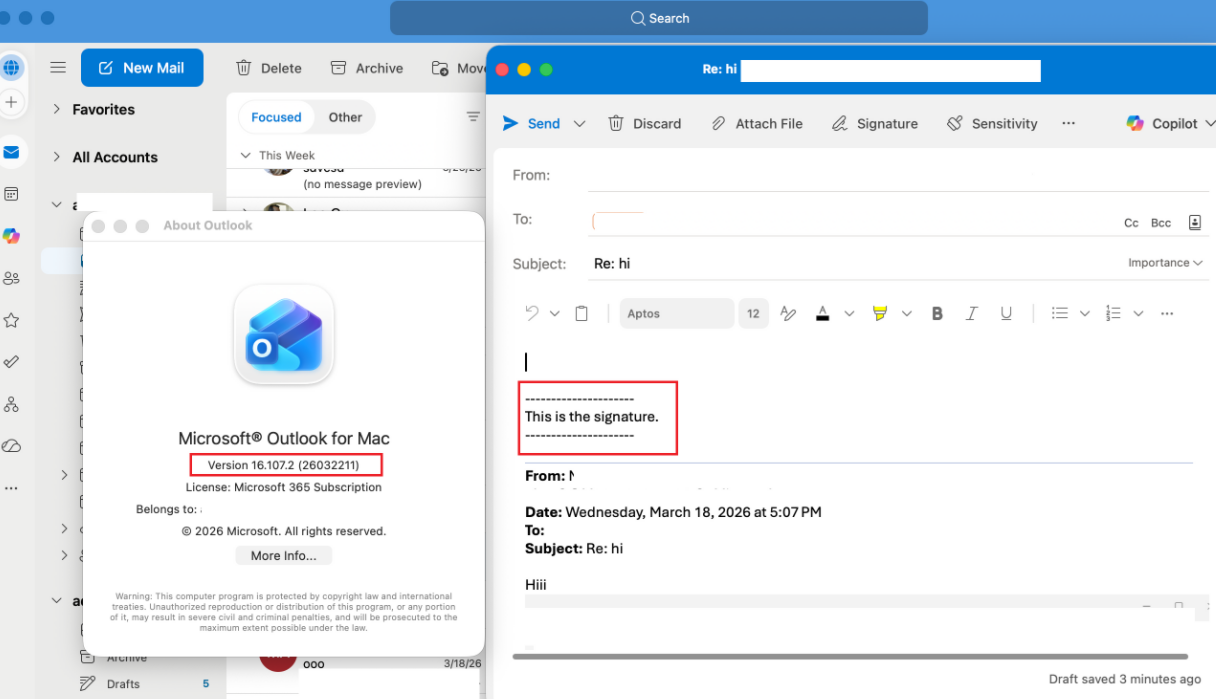Open the Copilot menu in compose window

tap(1170, 123)
